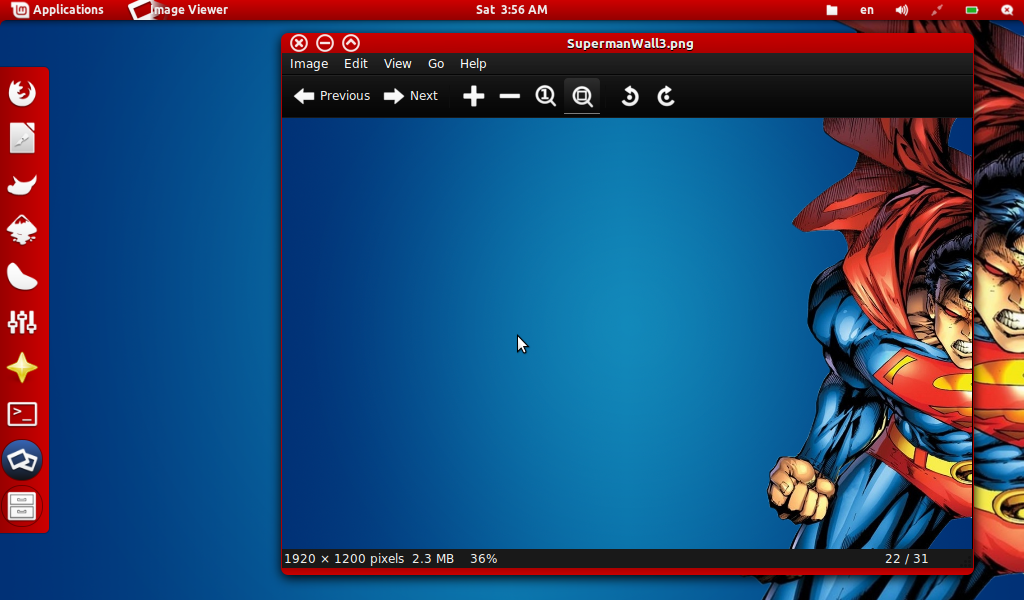Launch Firefox from the dock
The width and height of the screenshot is (1024, 600).
tap(22, 92)
